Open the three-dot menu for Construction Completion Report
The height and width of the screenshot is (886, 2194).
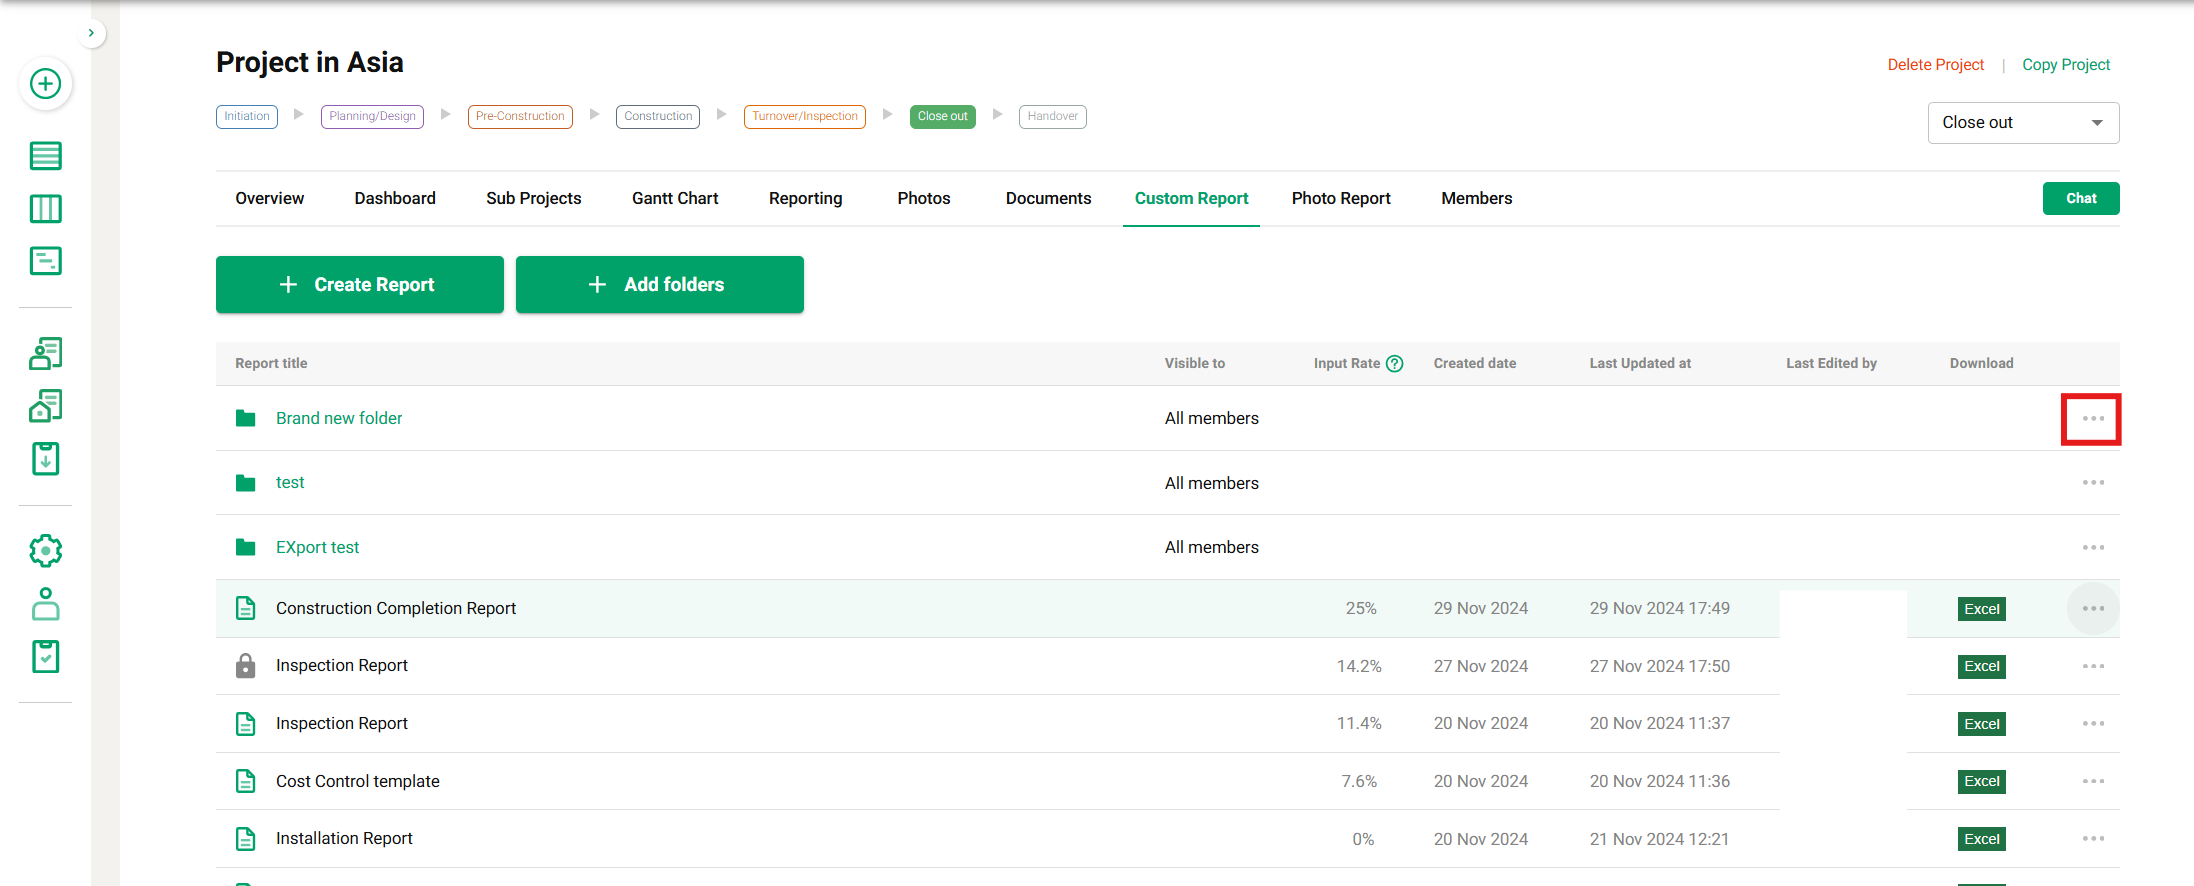click(x=2093, y=609)
